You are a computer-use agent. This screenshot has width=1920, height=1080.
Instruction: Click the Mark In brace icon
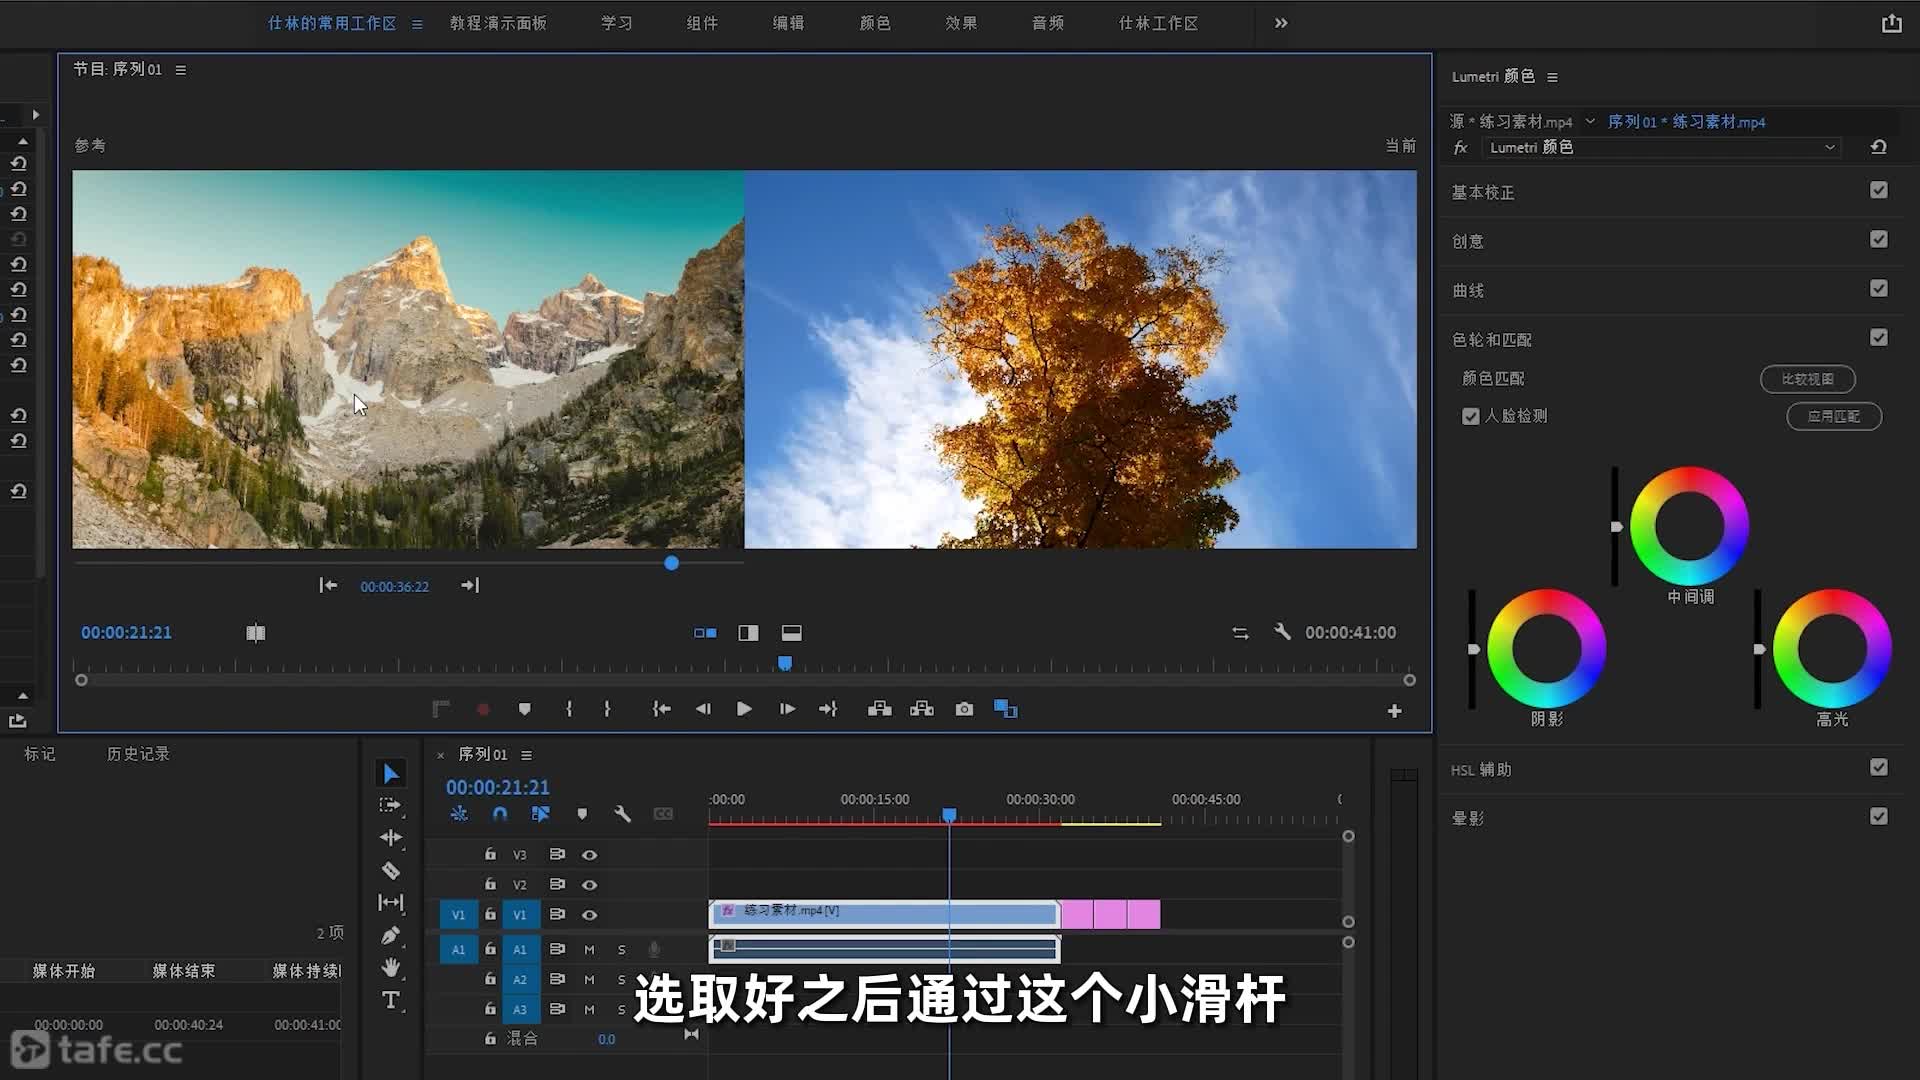(x=569, y=709)
